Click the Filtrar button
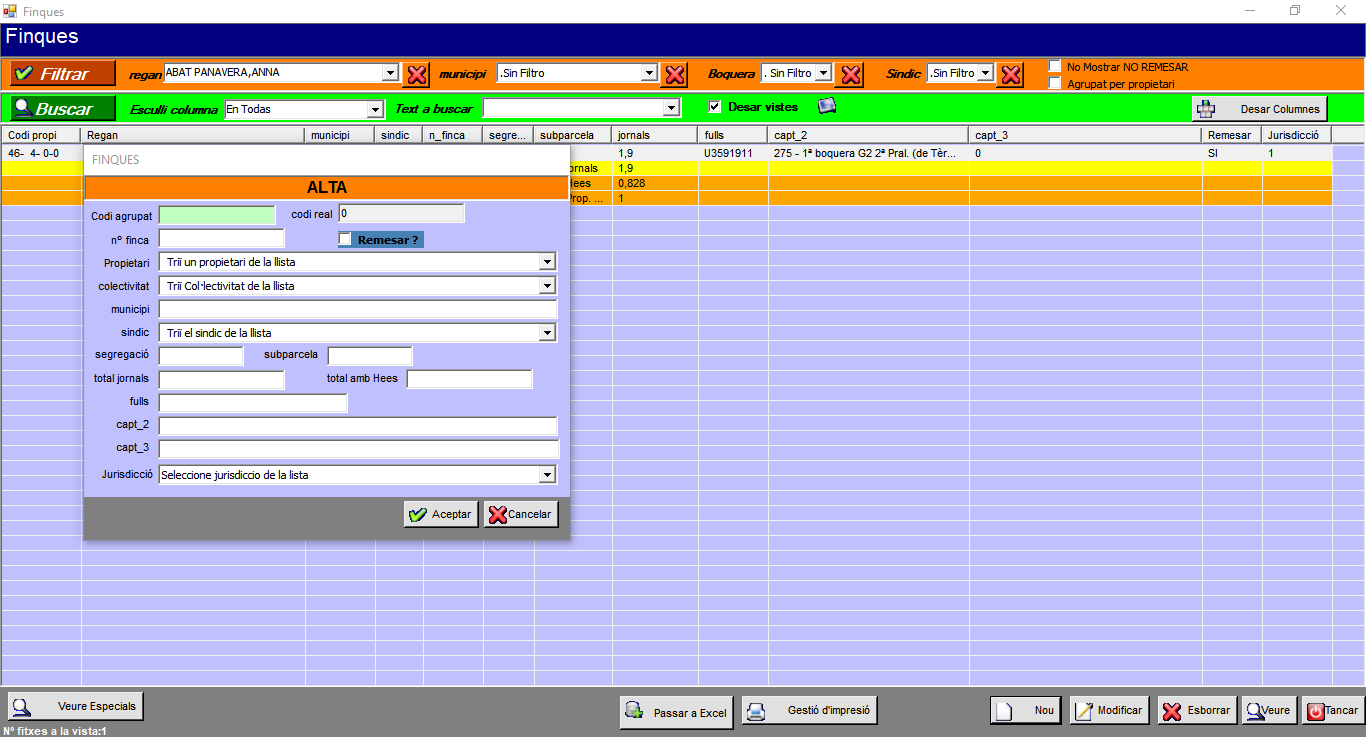 (x=63, y=74)
